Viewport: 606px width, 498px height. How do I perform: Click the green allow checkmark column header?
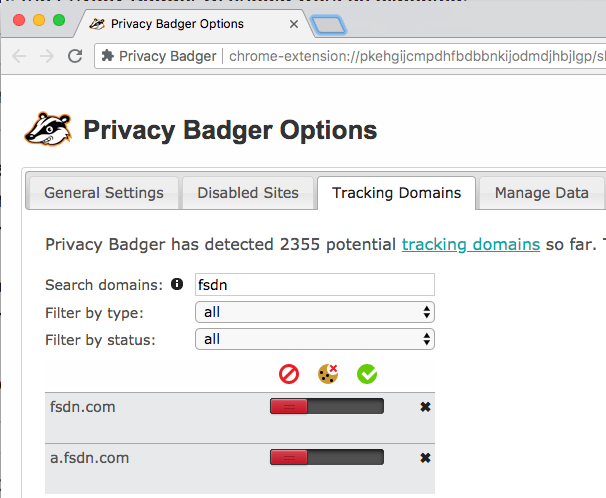point(367,374)
